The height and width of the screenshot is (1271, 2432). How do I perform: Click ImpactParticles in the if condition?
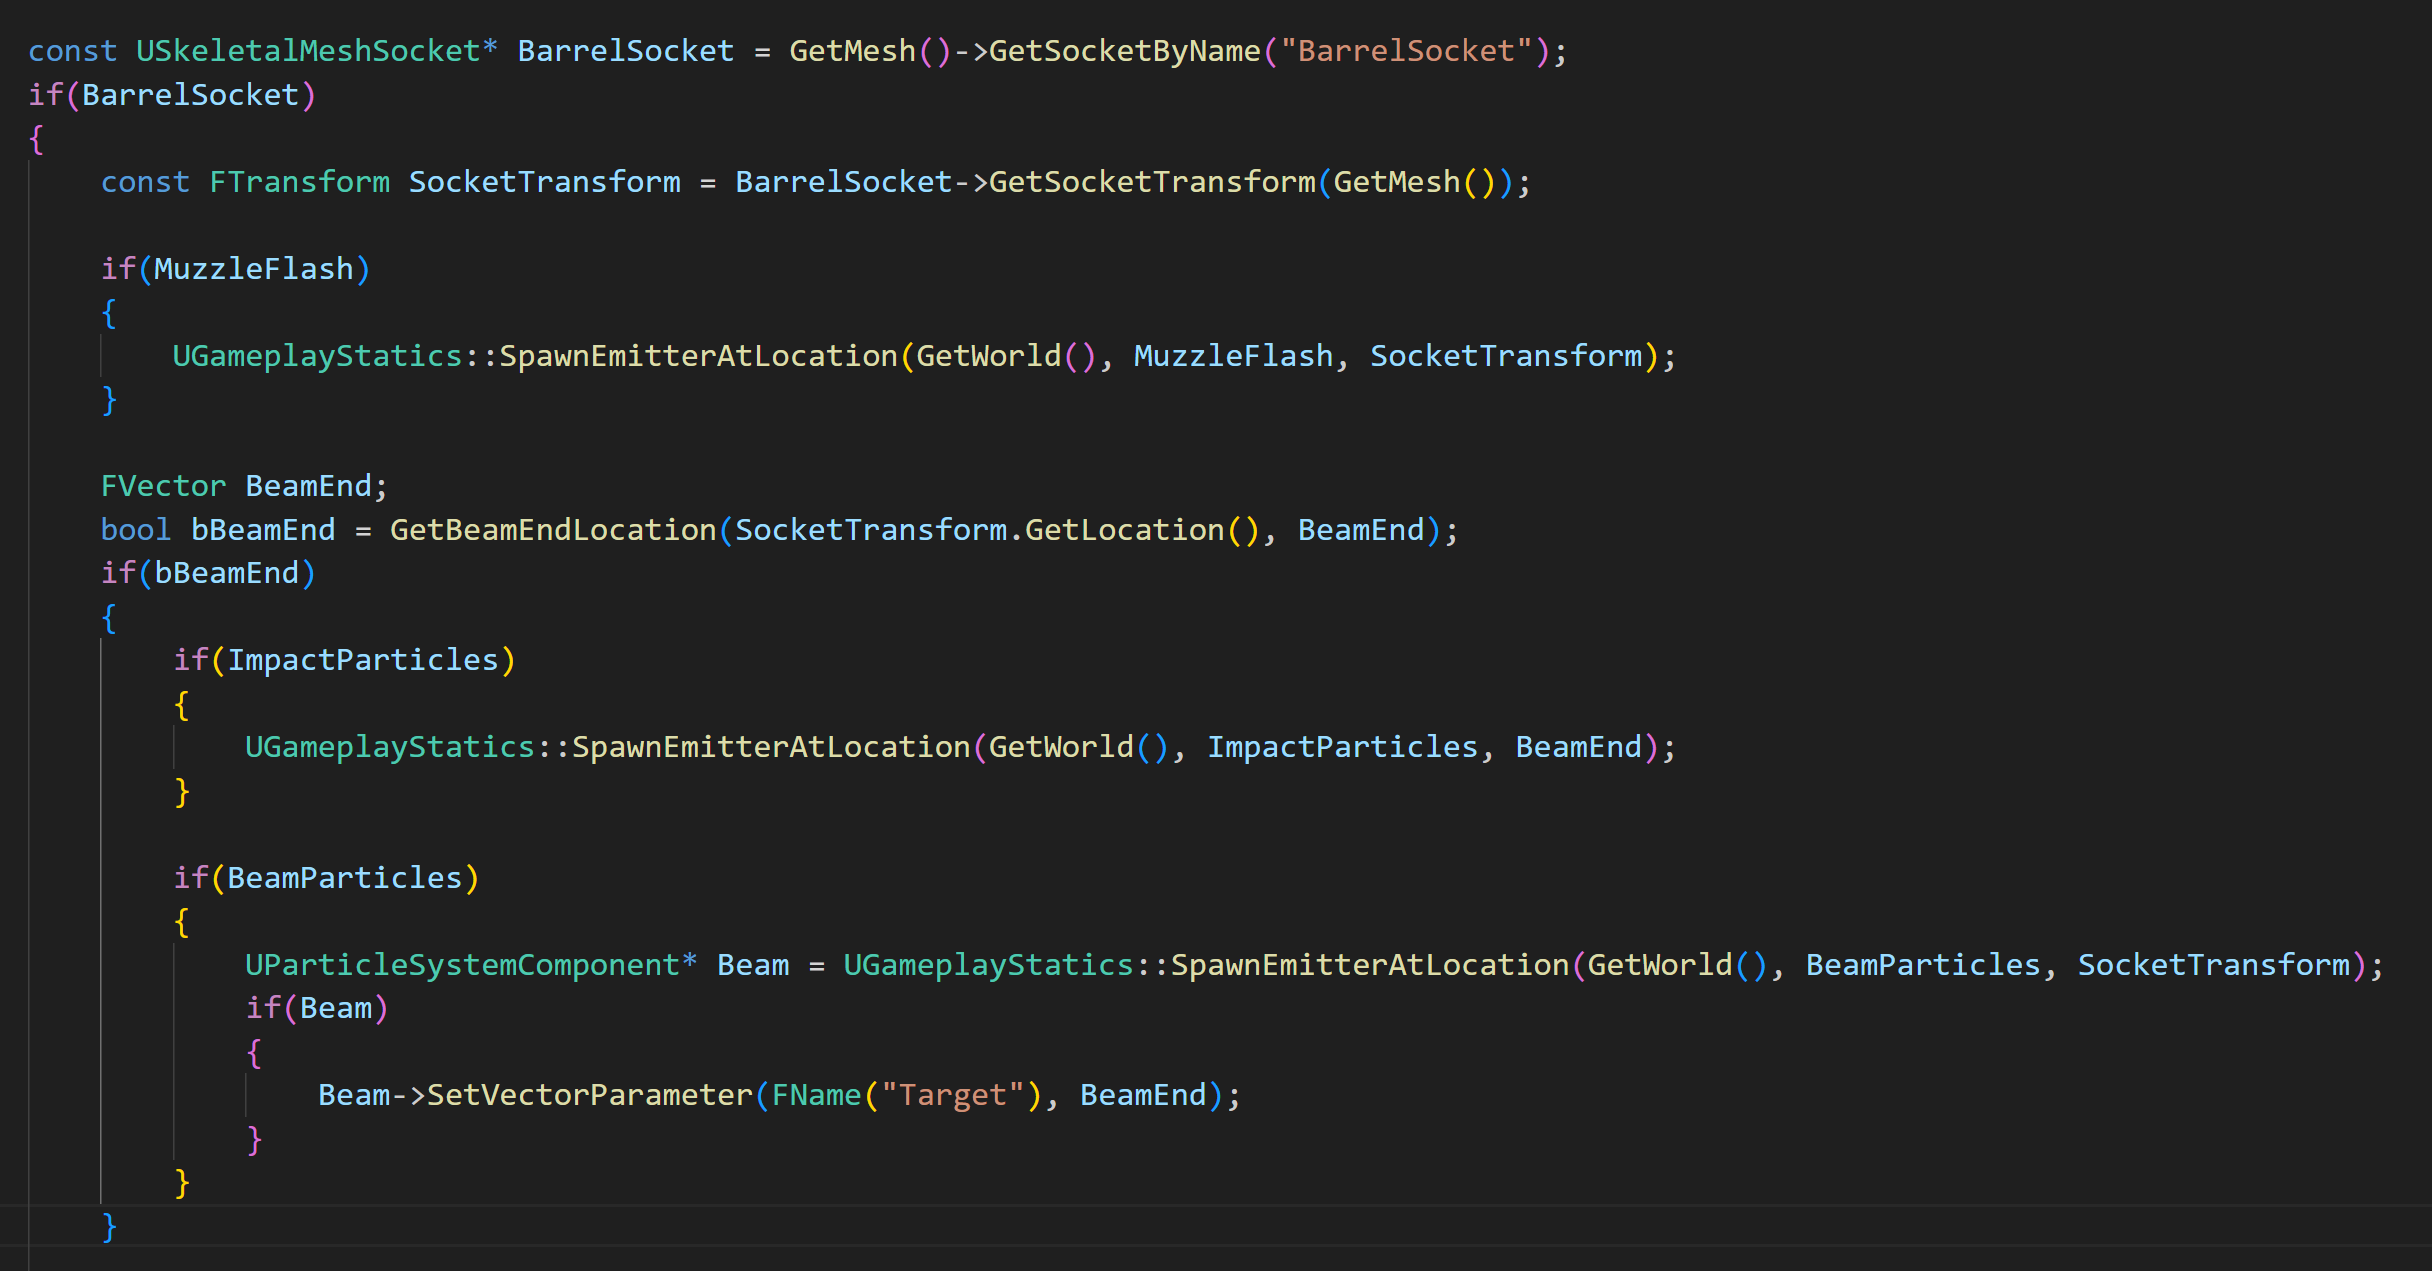[362, 660]
